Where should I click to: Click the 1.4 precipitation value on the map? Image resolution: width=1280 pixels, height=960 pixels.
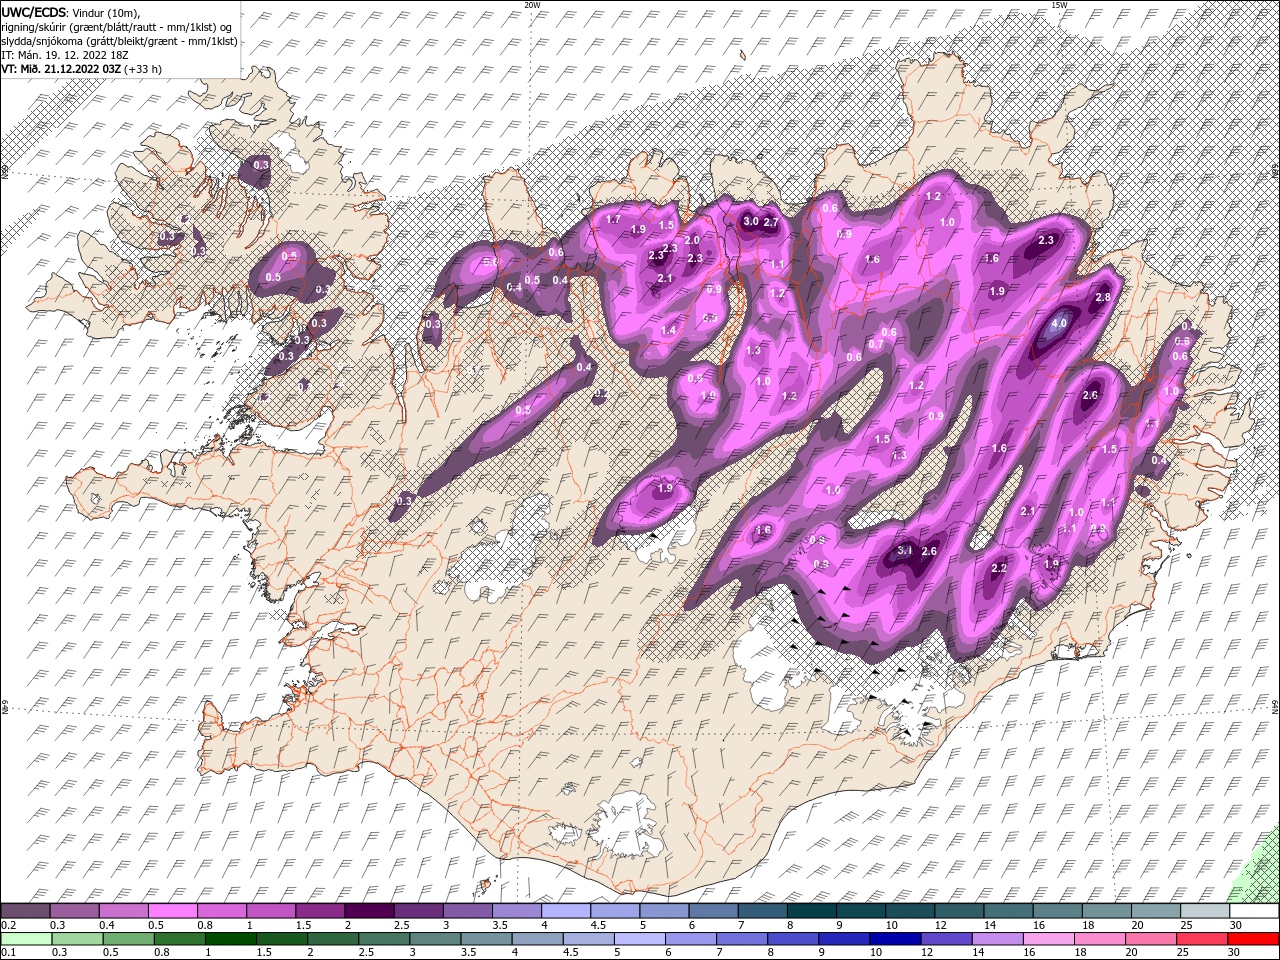click(x=669, y=331)
